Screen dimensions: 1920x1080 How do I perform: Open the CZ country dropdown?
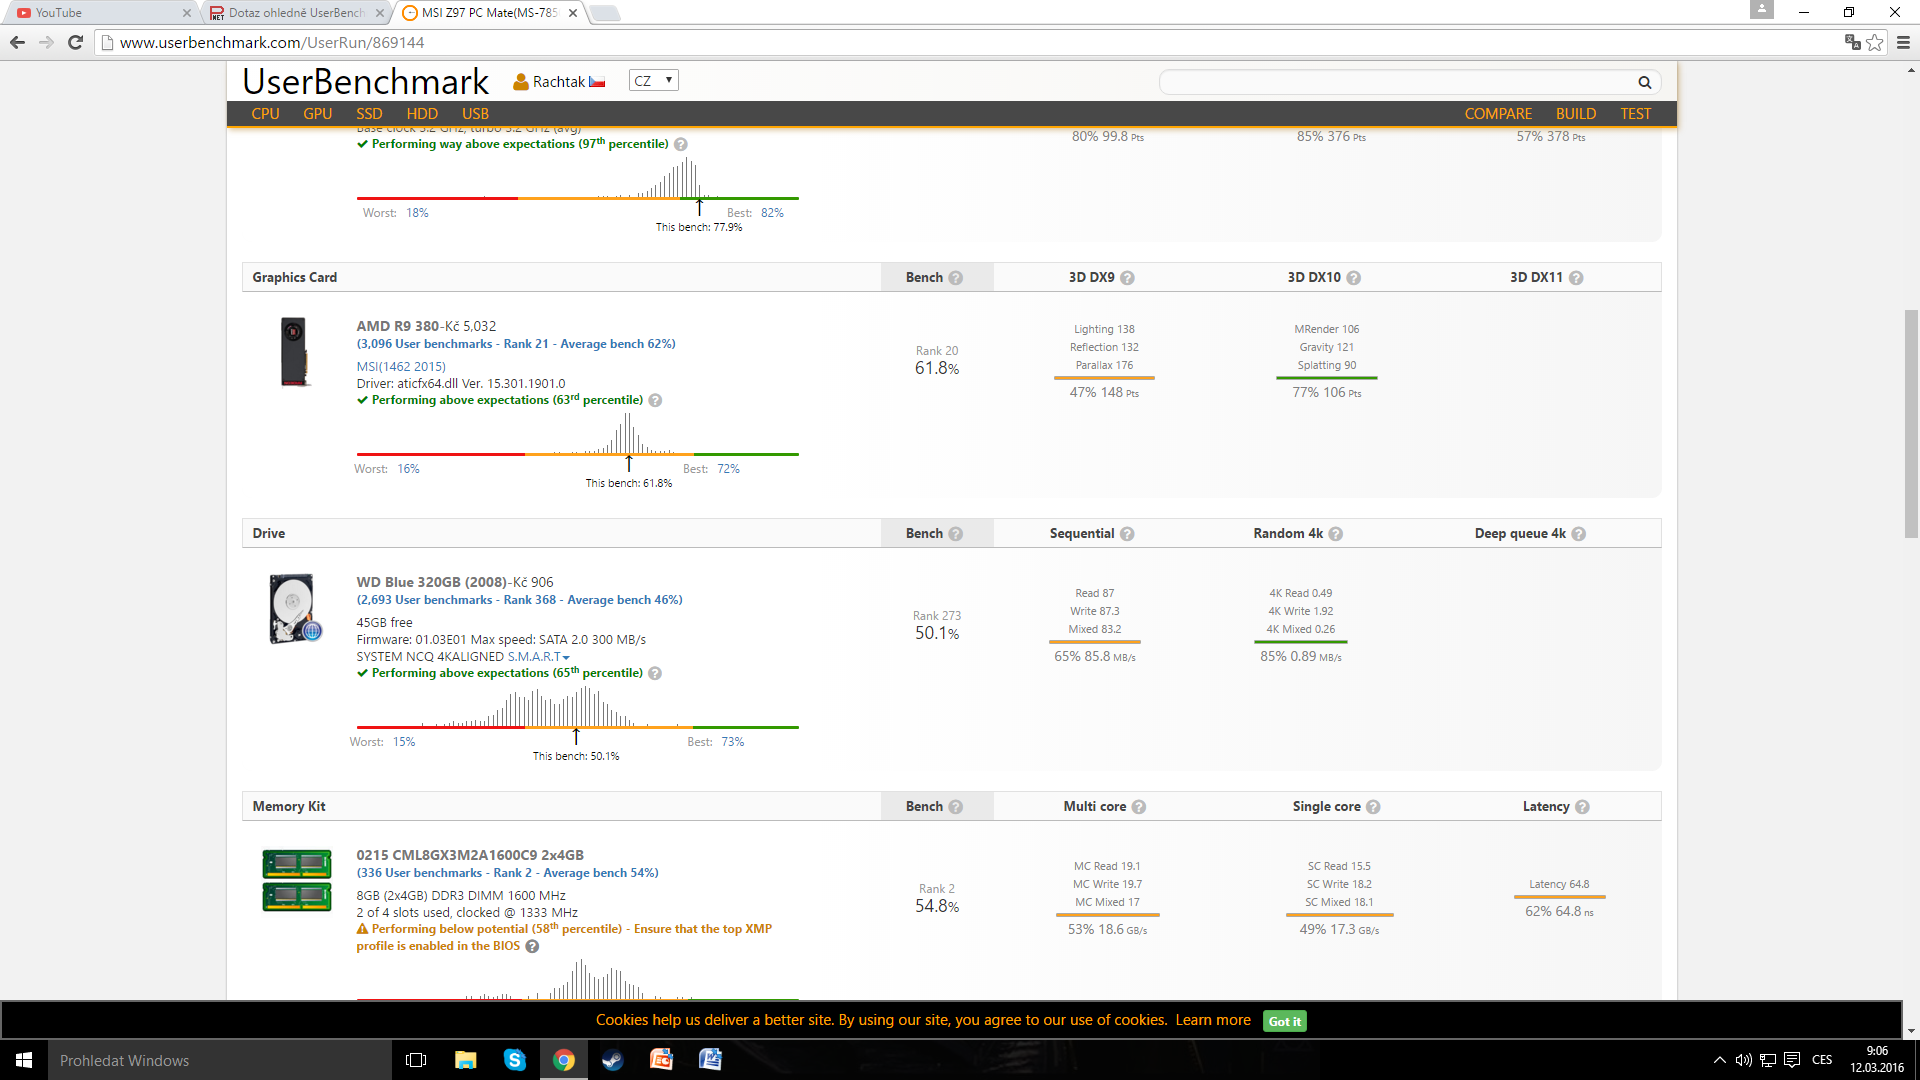pos(653,81)
